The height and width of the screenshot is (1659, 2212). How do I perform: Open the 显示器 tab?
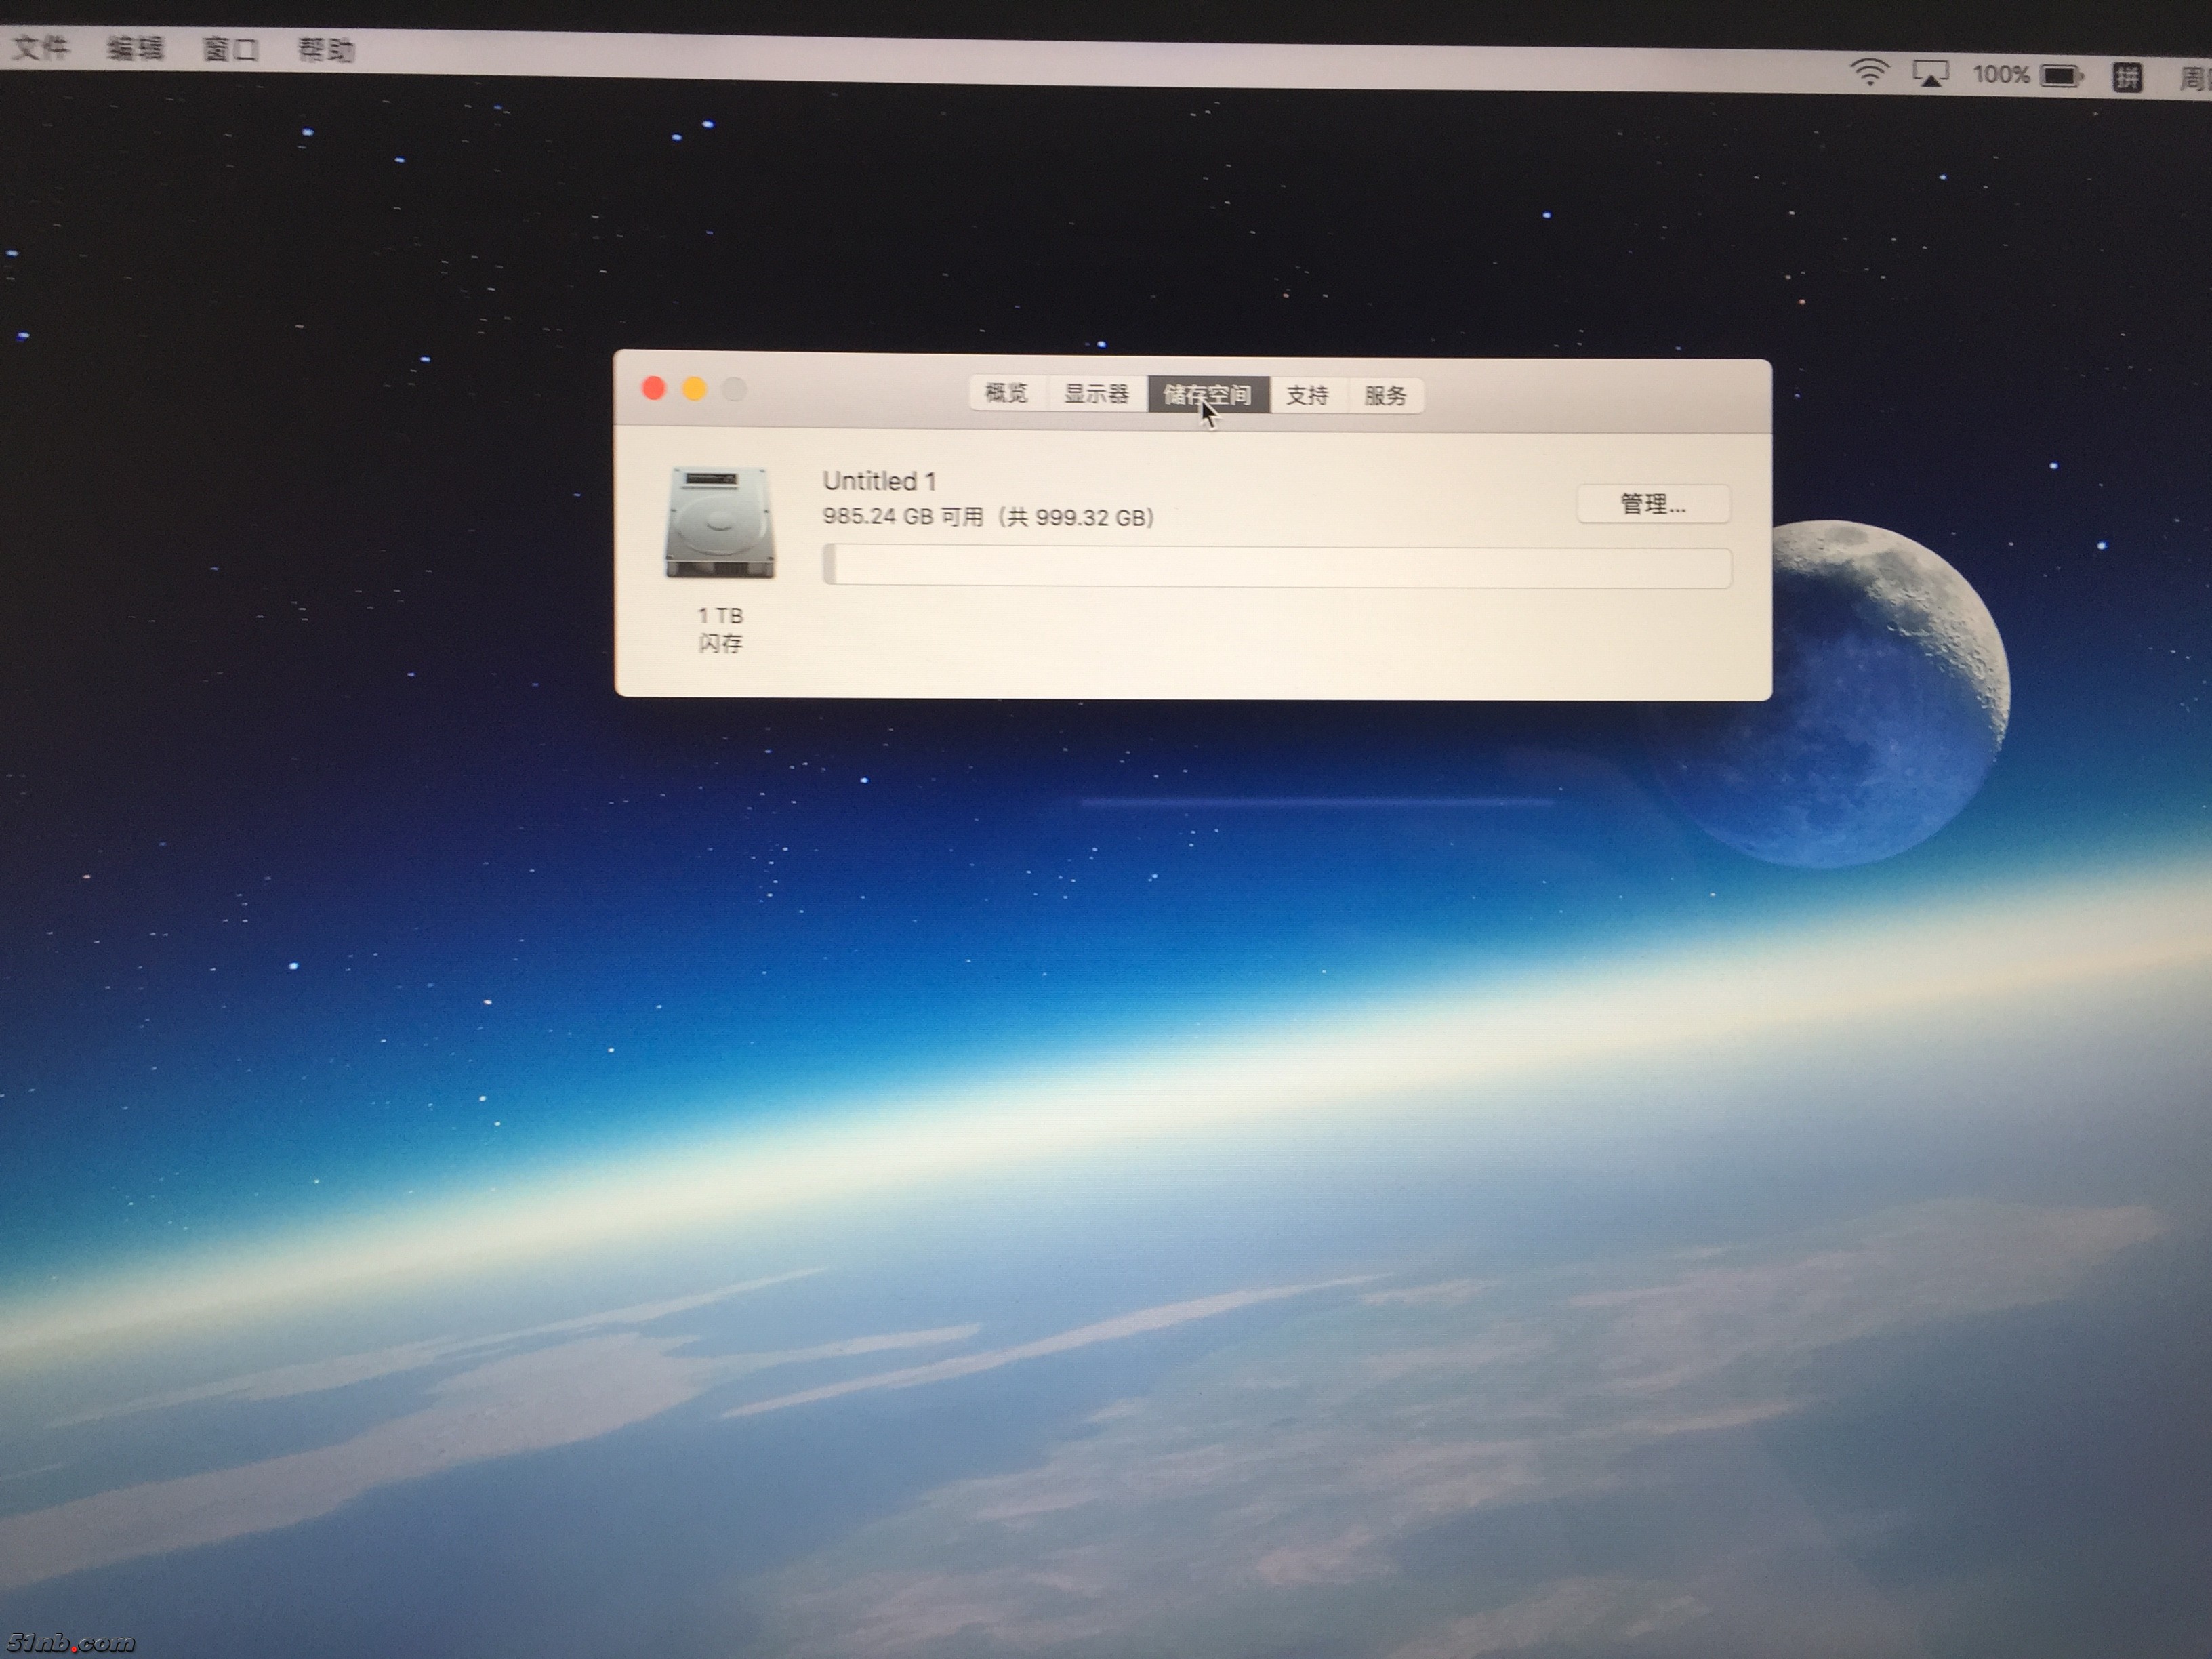pos(1096,394)
